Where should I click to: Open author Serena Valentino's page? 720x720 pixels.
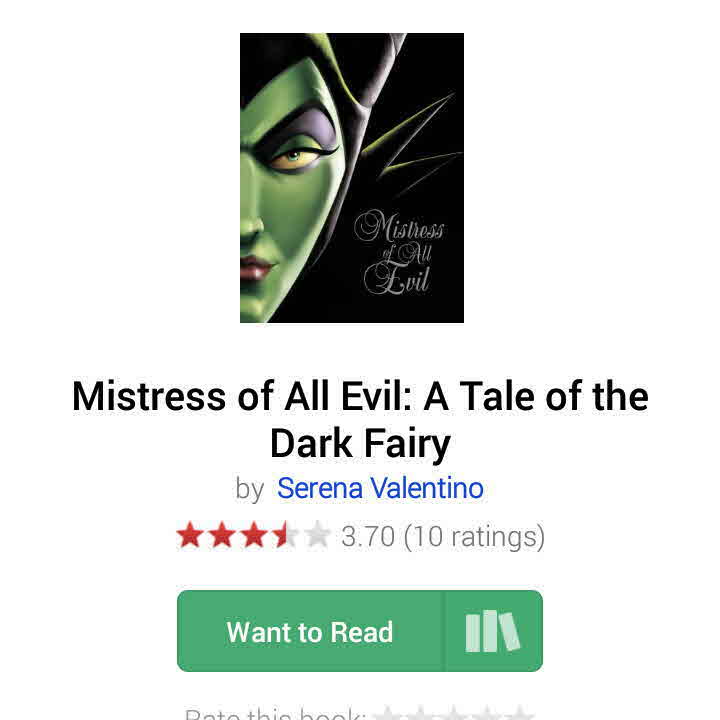(380, 488)
